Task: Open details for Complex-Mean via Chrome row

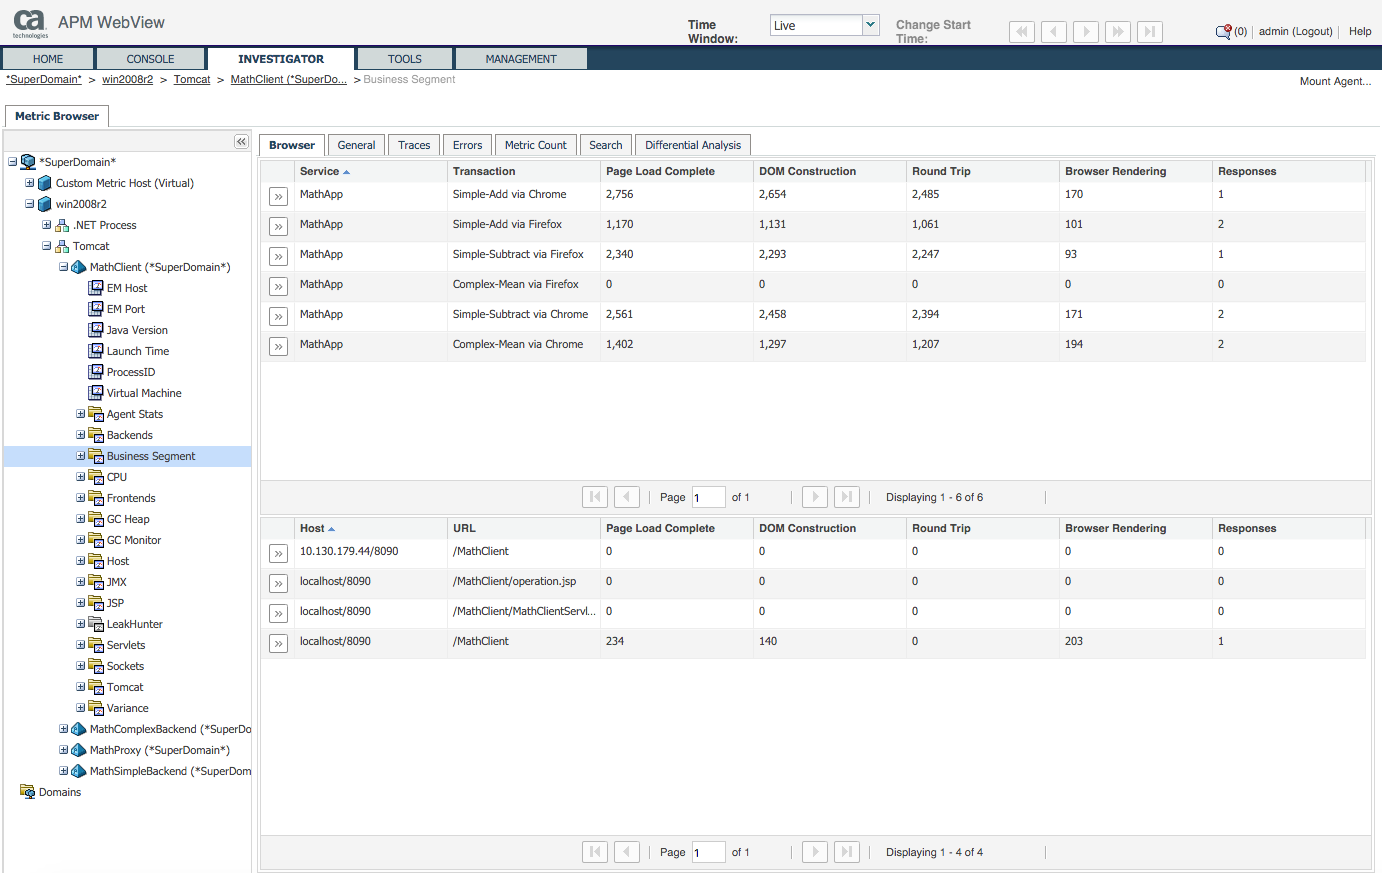Action: (278, 347)
